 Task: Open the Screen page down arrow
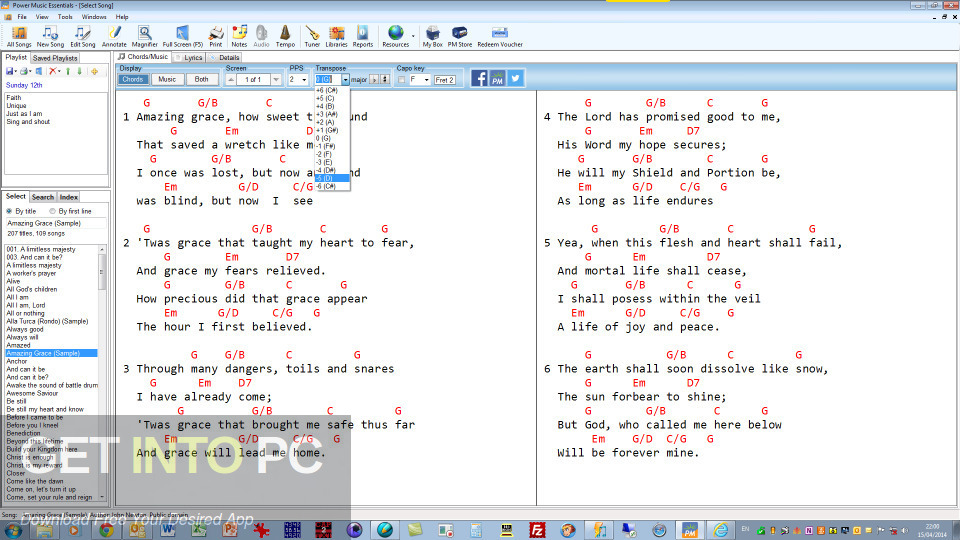point(276,80)
